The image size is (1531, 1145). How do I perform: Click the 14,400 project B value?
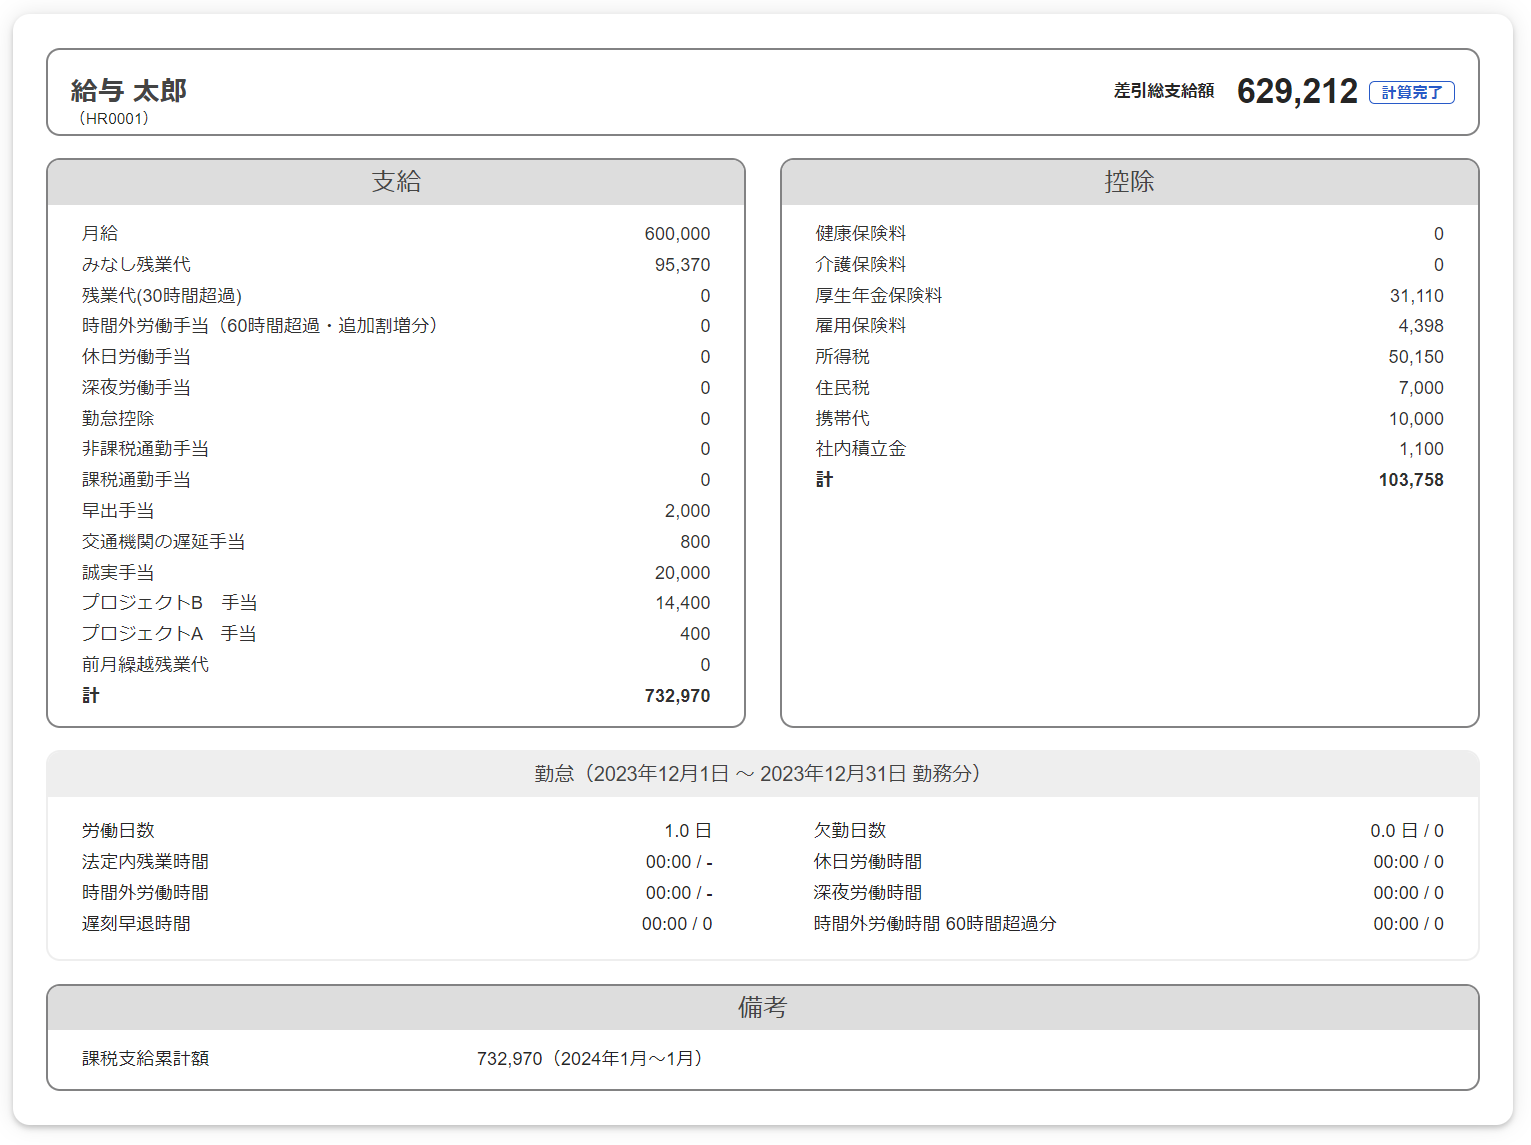tap(682, 603)
